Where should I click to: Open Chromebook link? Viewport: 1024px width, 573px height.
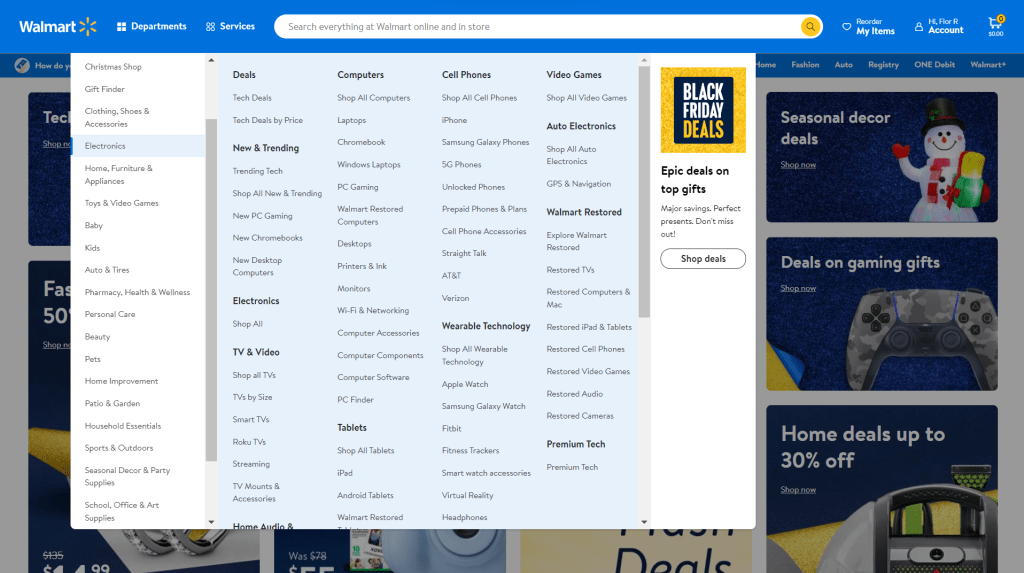[x=361, y=142]
